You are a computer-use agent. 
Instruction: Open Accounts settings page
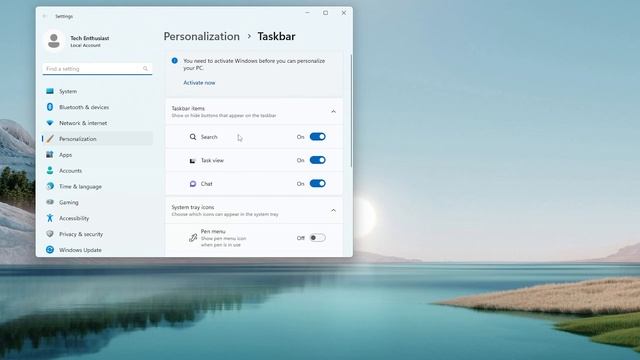coord(98,171)
